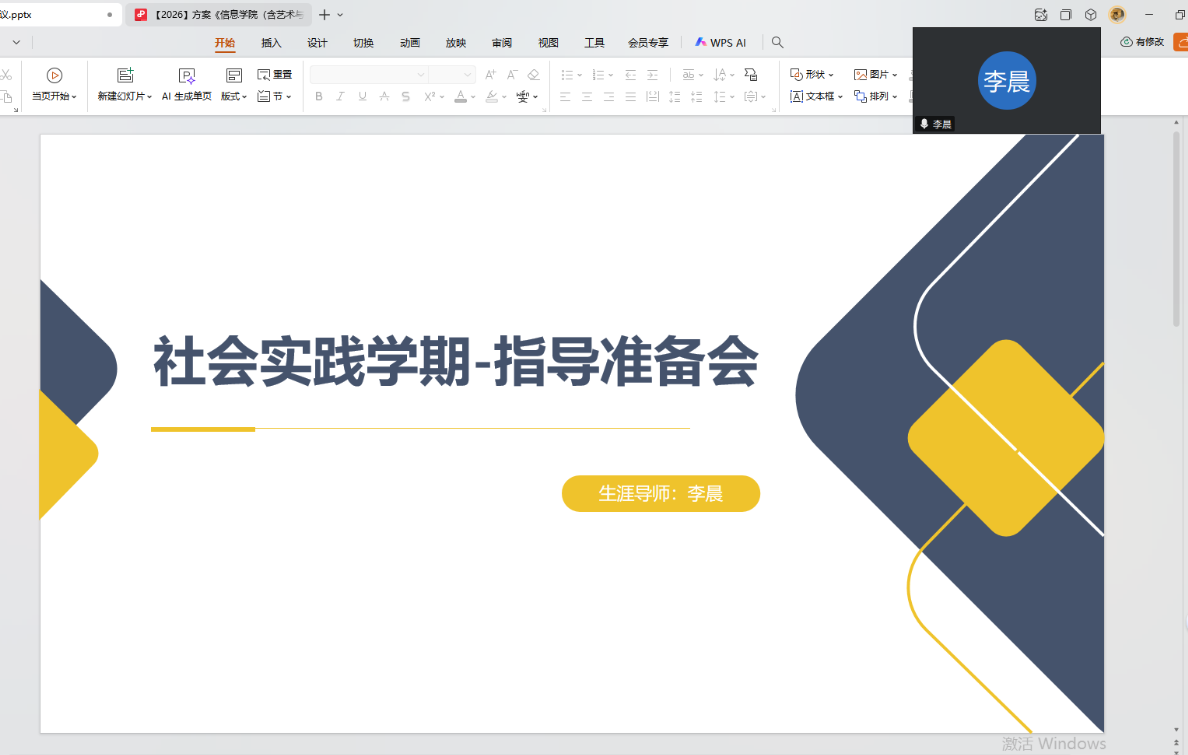Viewport: 1188px width, 755px height.
Task: Open the search magnifier icon
Action: pos(778,43)
